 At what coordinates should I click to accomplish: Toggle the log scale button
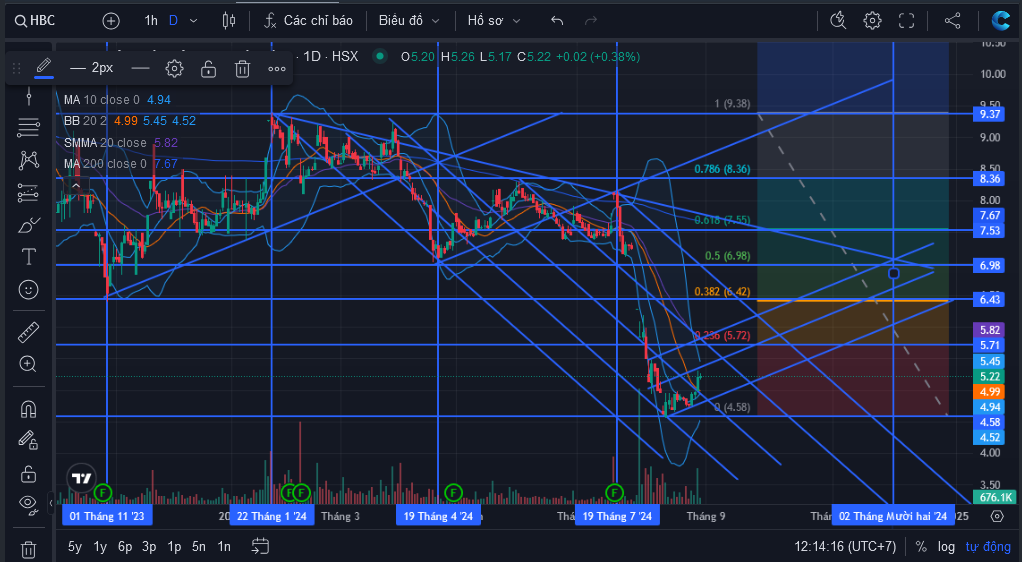pos(946,546)
